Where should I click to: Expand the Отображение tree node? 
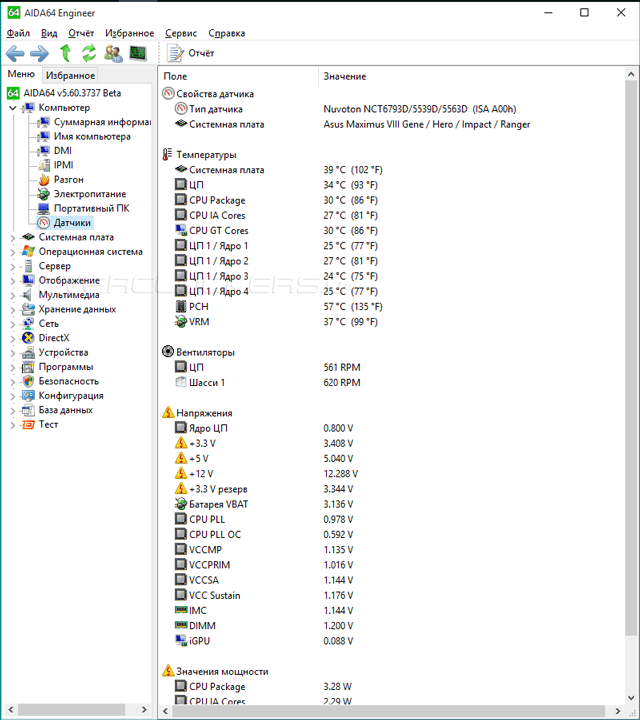pyautogui.click(x=13, y=281)
